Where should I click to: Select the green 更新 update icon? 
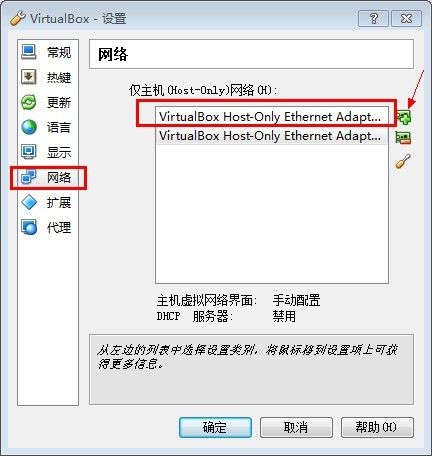pyautogui.click(x=29, y=102)
